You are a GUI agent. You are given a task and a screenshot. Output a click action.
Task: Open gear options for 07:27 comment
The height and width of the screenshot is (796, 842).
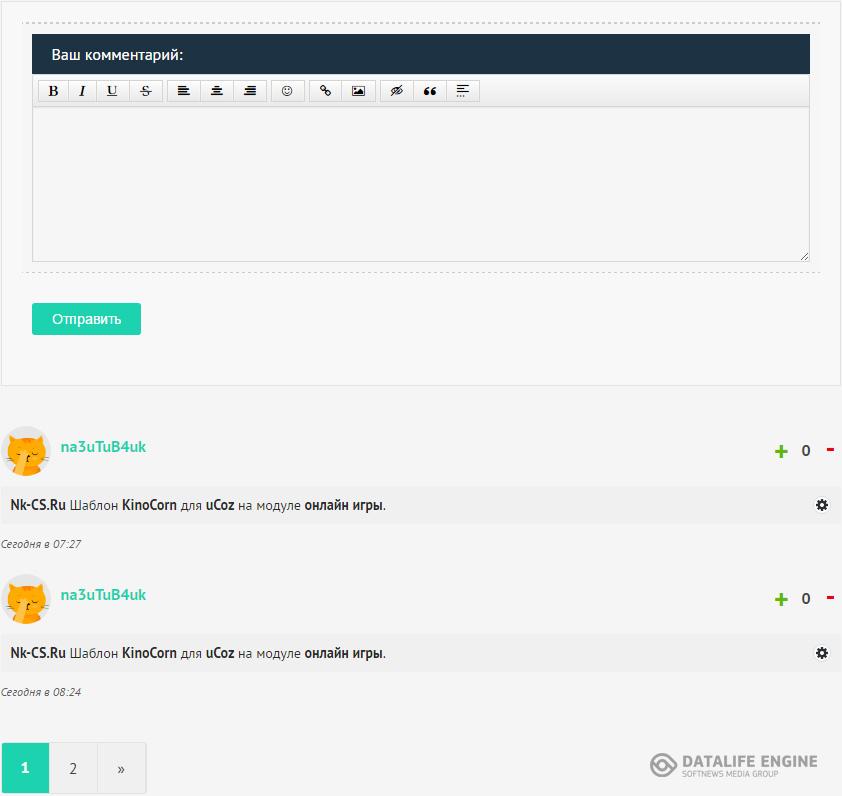(822, 505)
